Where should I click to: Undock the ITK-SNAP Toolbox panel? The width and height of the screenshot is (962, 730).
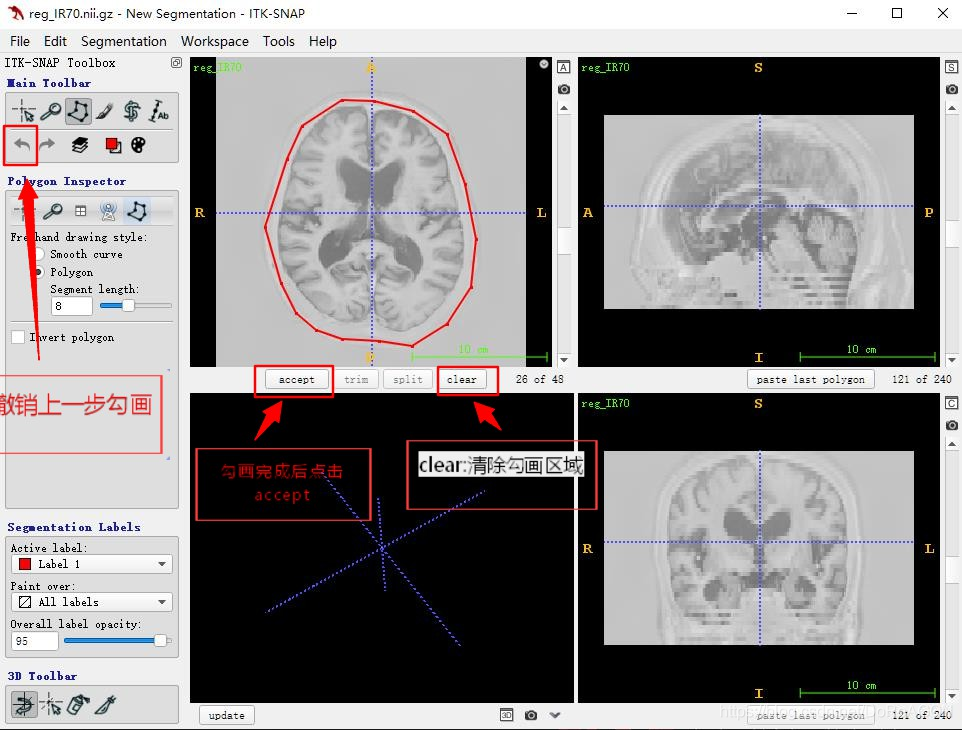tap(176, 63)
